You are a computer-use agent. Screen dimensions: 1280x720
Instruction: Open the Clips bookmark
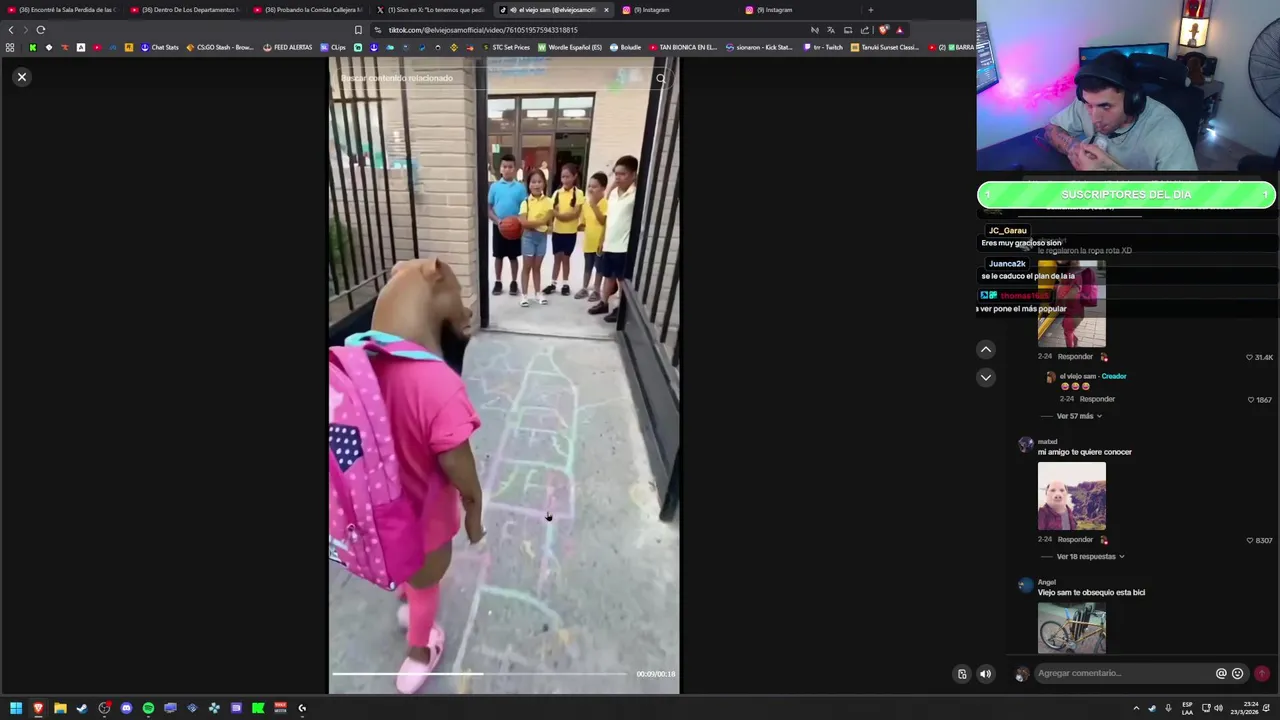click(x=333, y=47)
